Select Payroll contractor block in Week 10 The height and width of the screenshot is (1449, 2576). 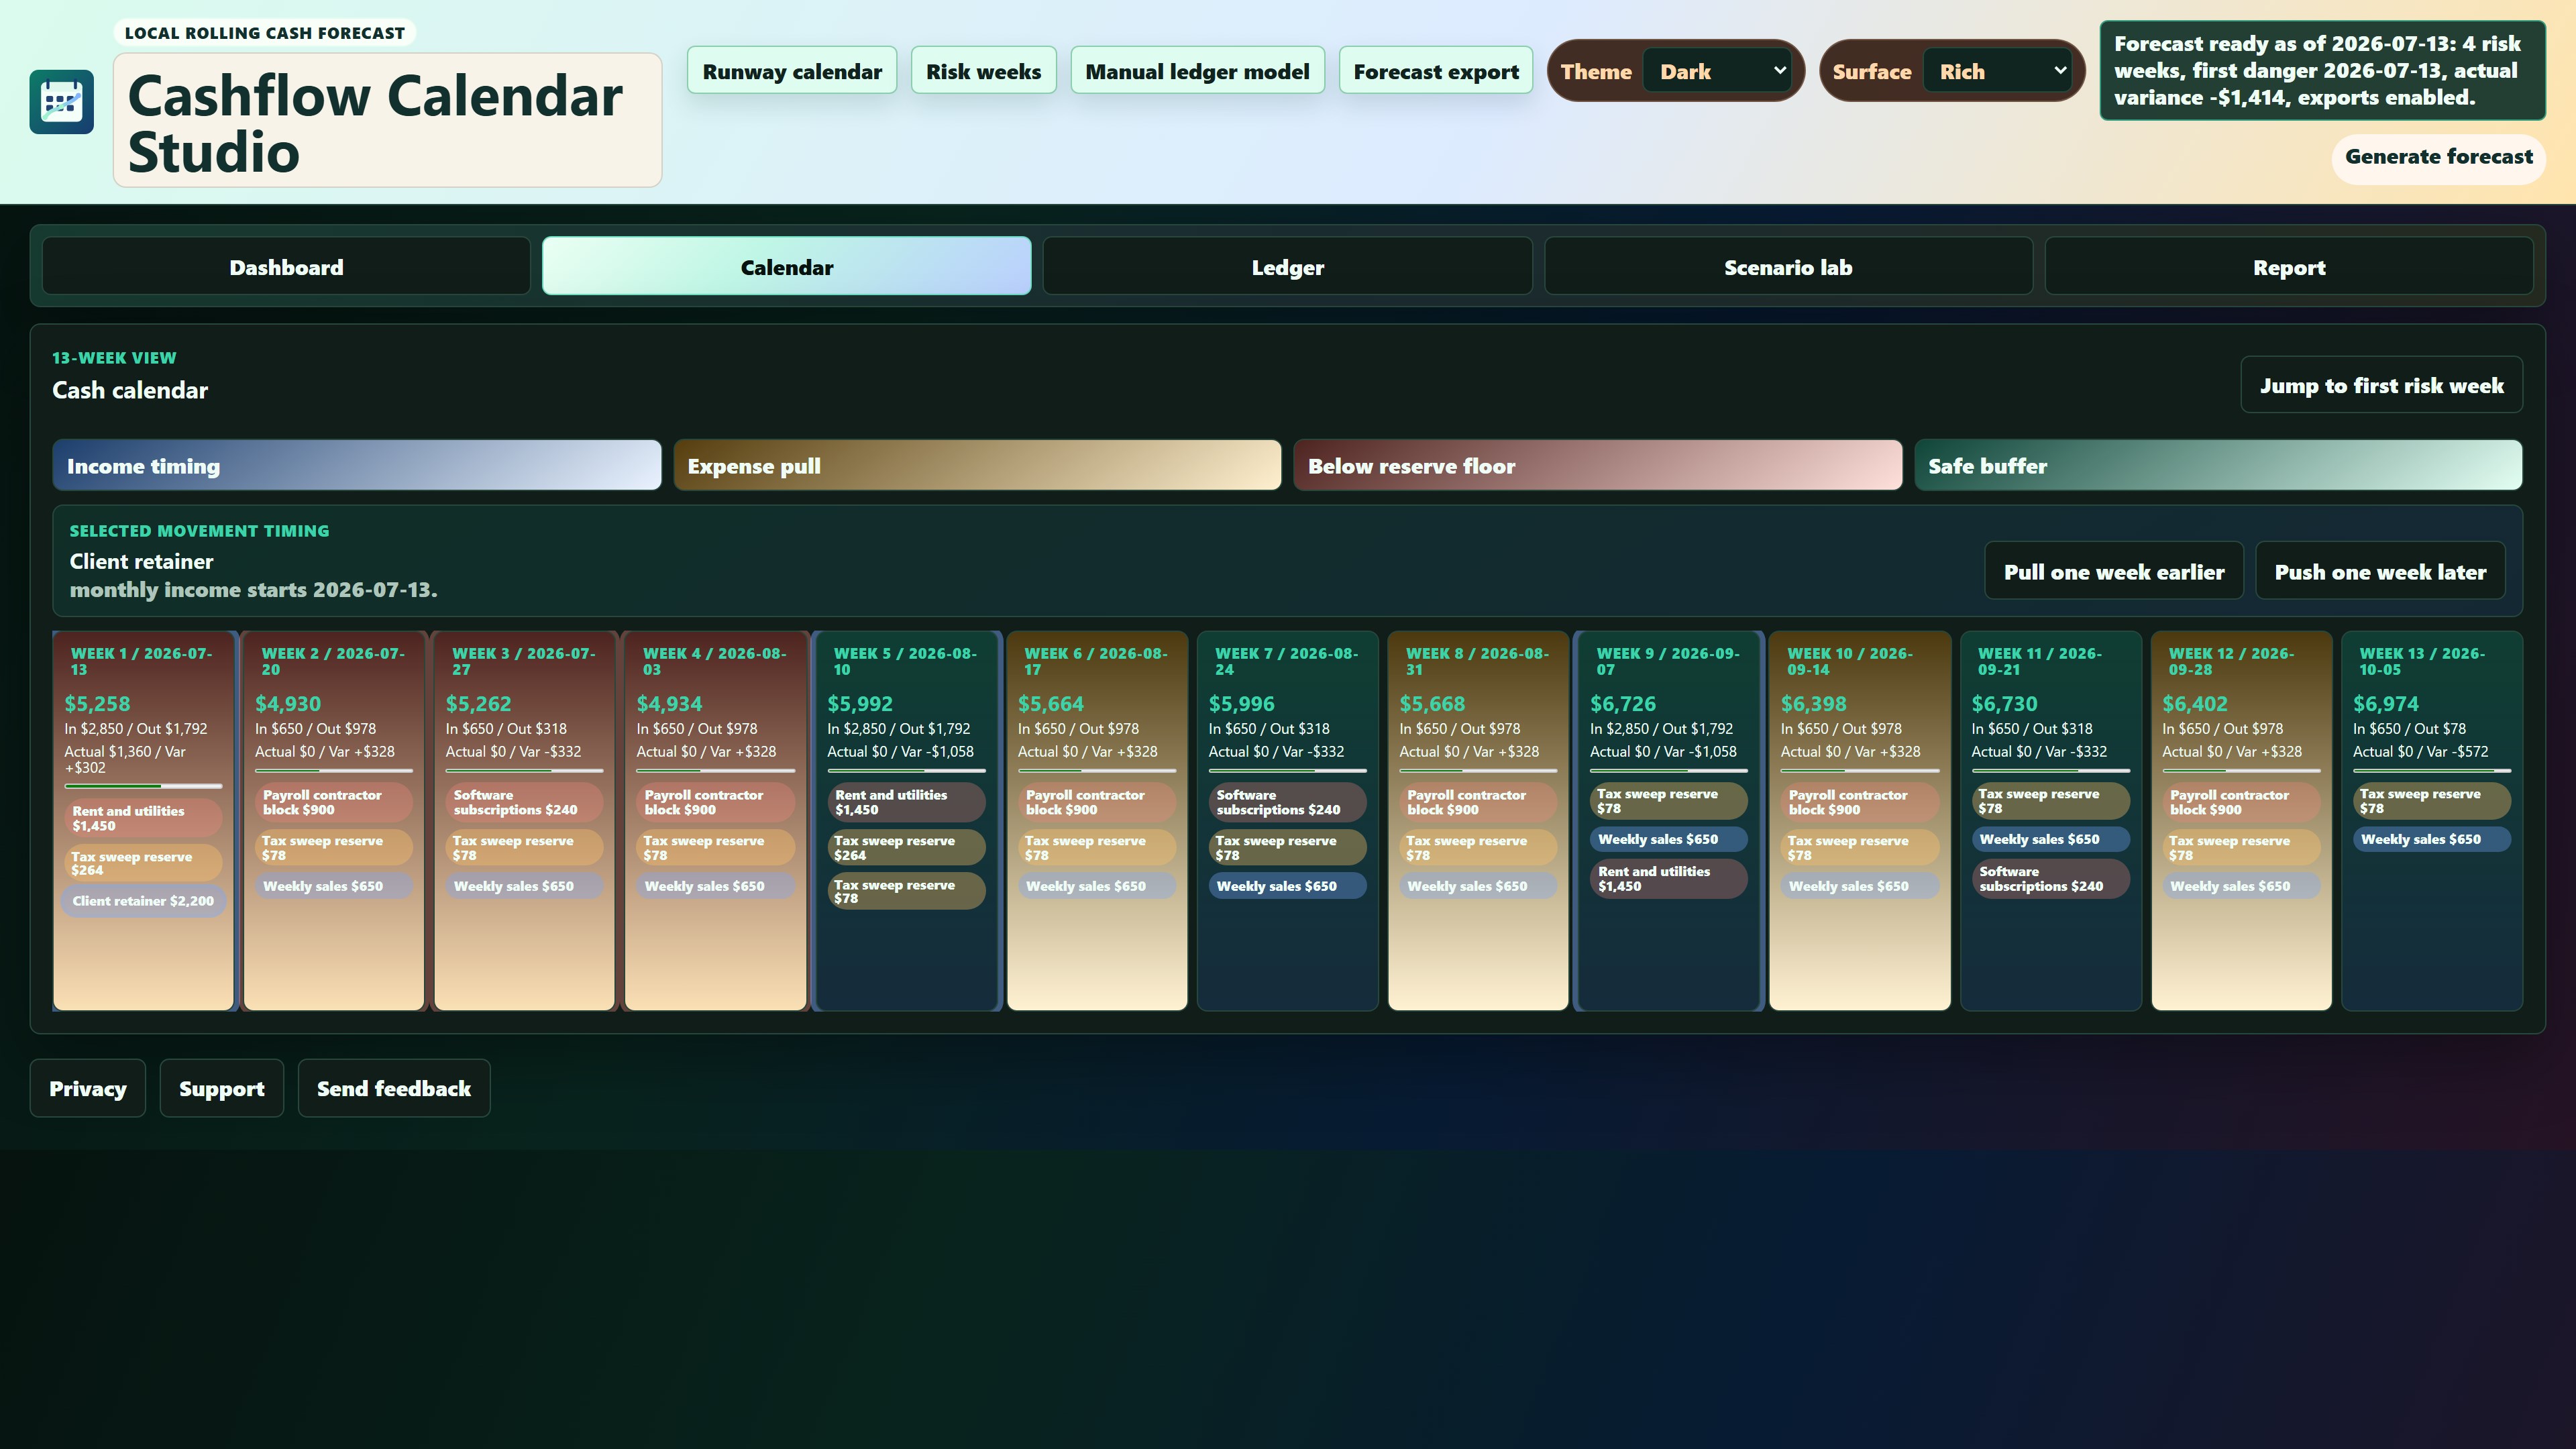[x=1860, y=802]
